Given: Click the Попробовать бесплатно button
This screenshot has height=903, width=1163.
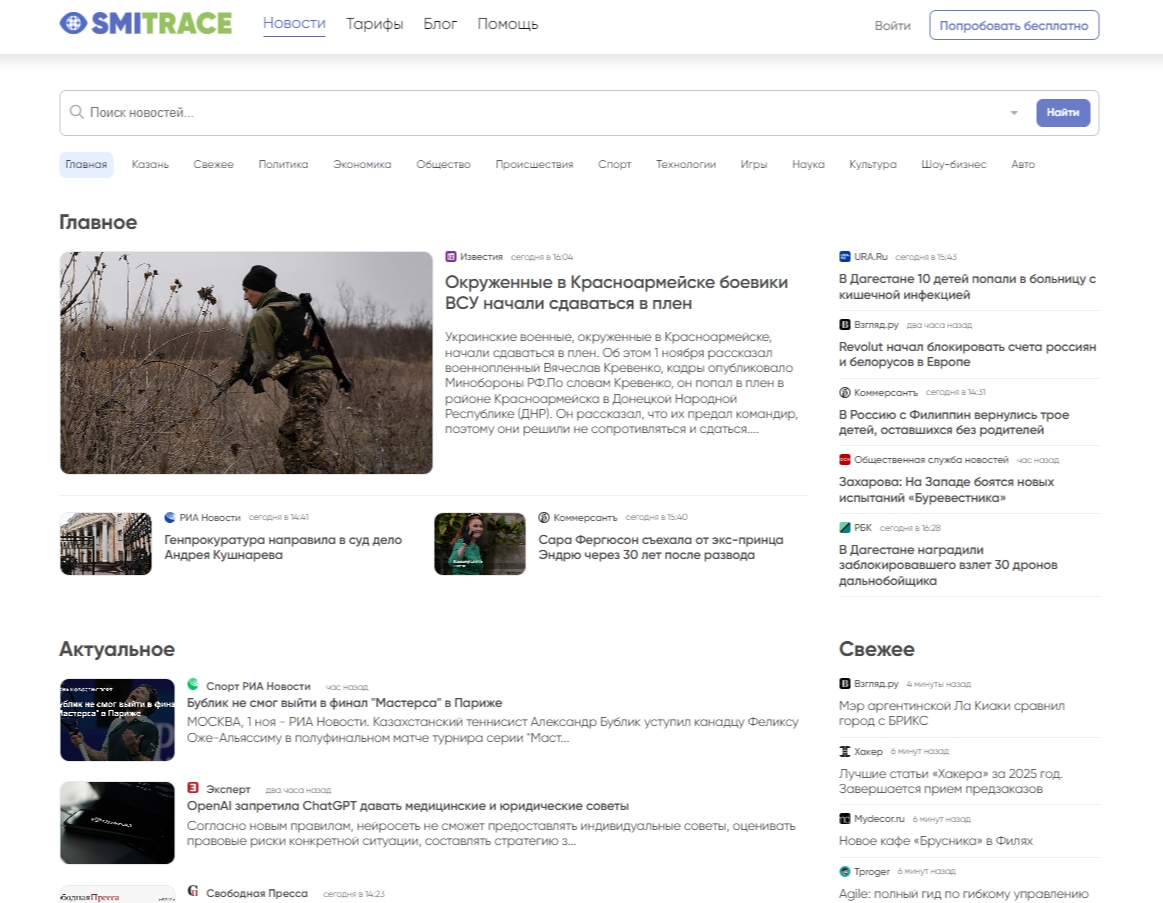Looking at the screenshot, I should [1014, 25].
